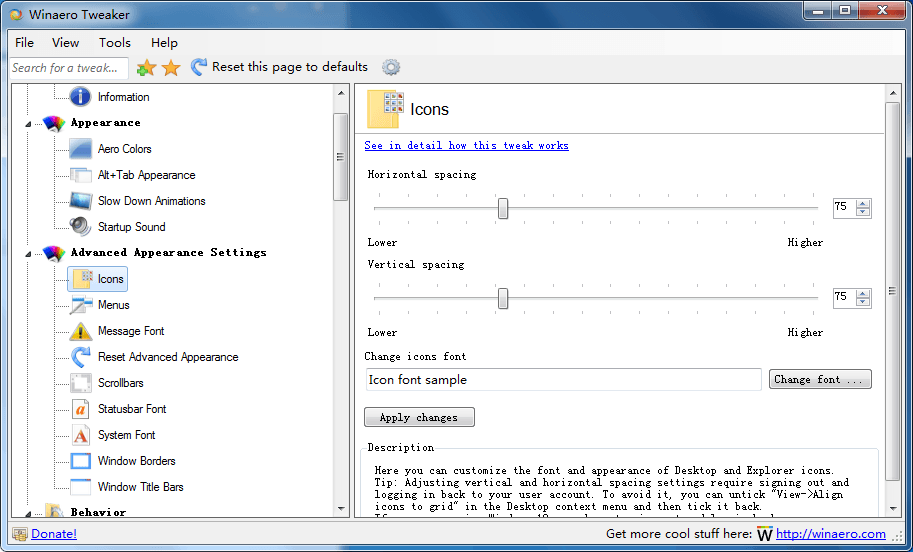Click the tree panel scroll down arrow
This screenshot has width=913, height=552.
coord(341,508)
